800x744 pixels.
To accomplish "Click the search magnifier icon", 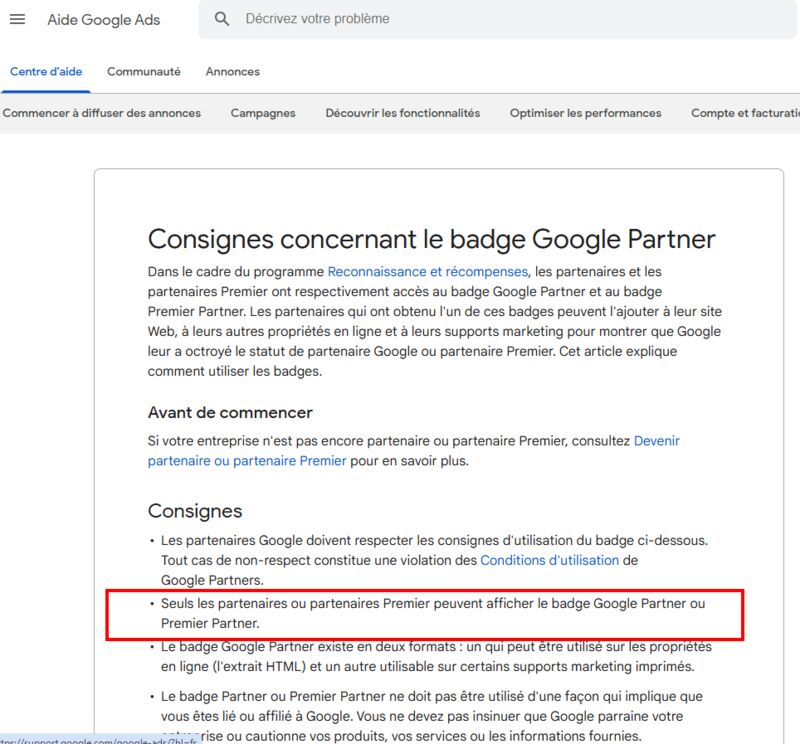I will (221, 19).
